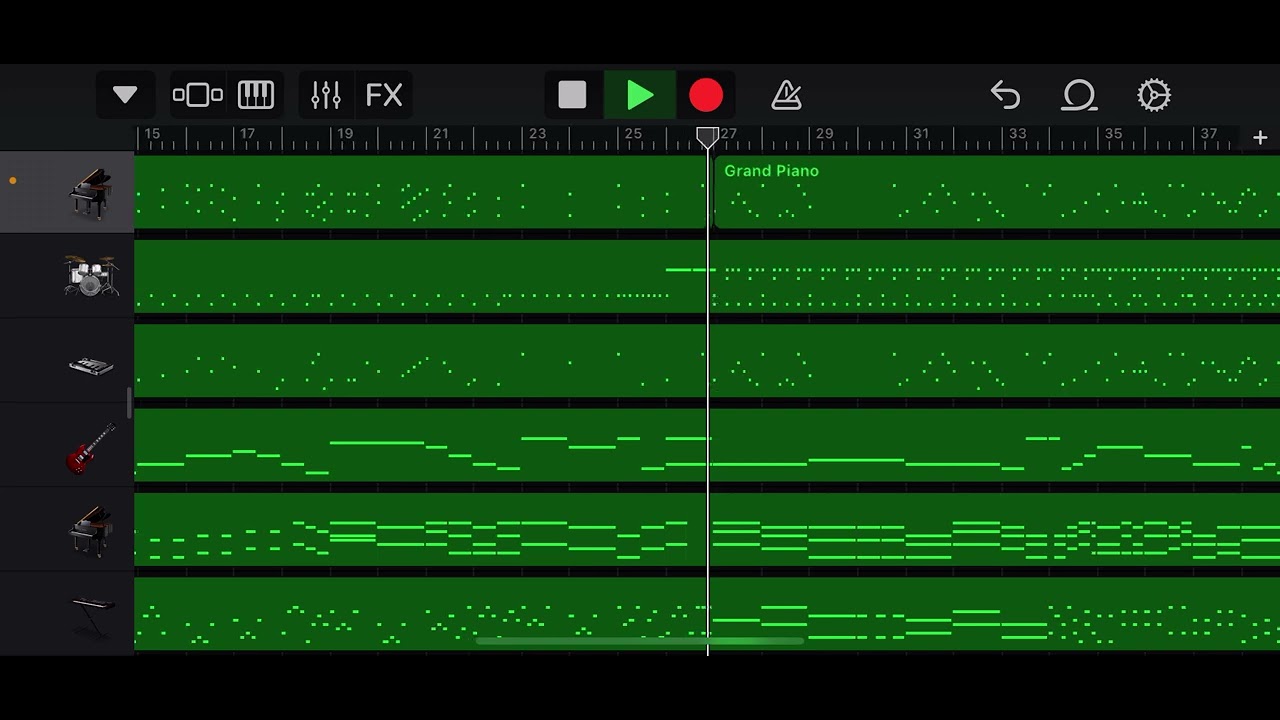Jump to bar 23 on the ruler
Viewport: 1280px width, 720px height.
coord(537,133)
